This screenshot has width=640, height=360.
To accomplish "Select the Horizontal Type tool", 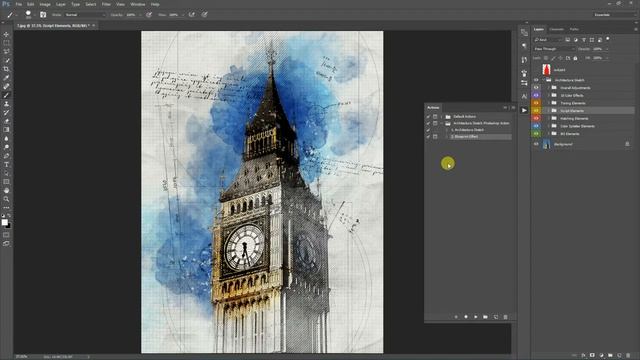I will [x=6, y=164].
